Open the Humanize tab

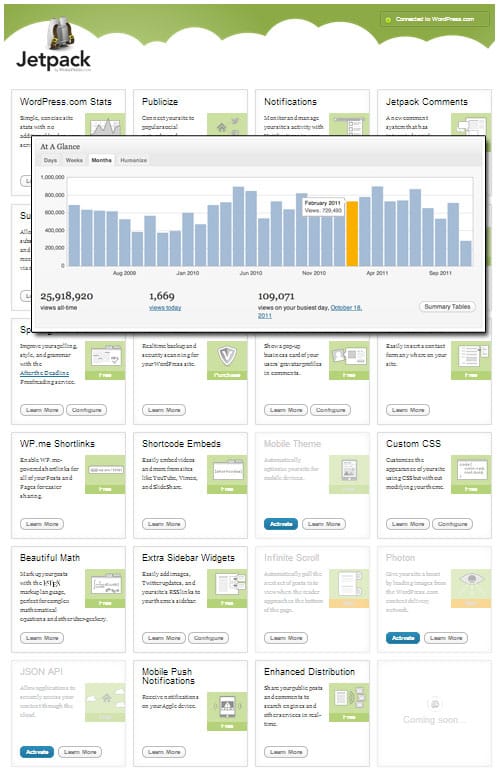[133, 161]
